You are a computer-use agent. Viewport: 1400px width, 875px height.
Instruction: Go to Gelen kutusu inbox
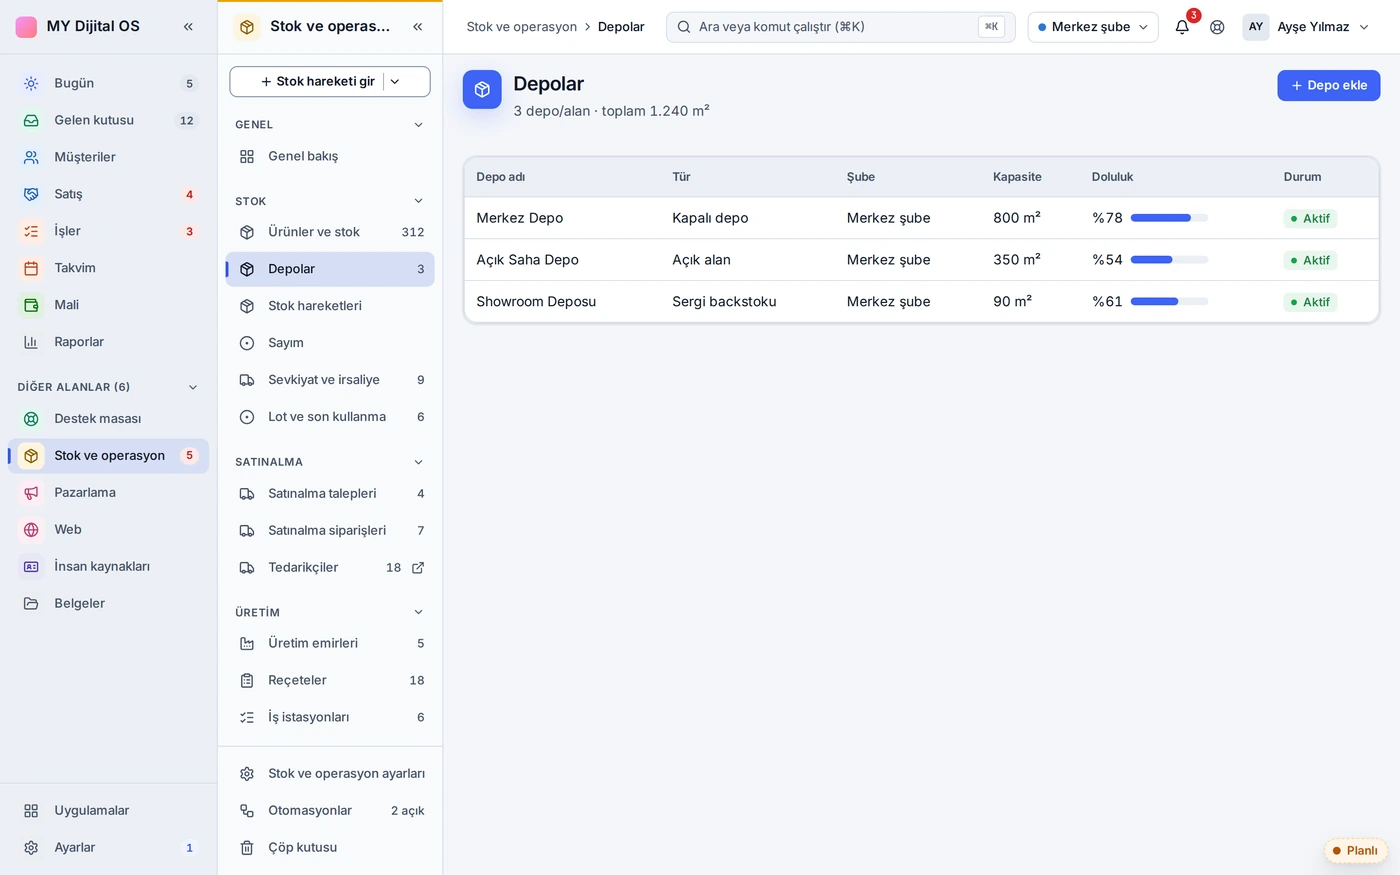tap(108, 120)
